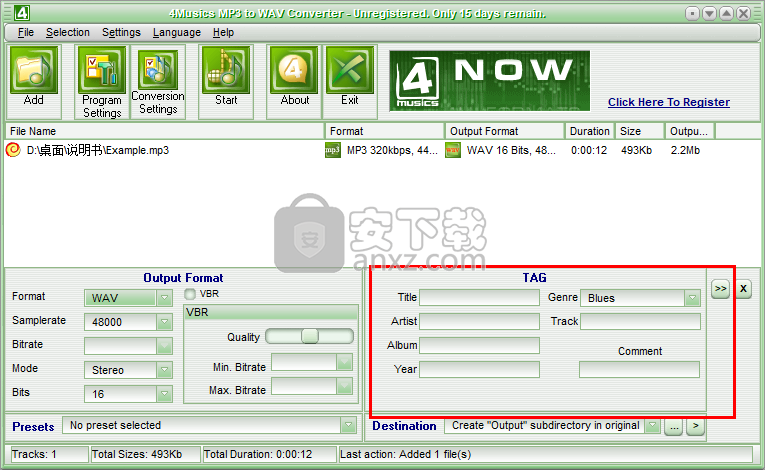Click the Destination browse ... button
The height and width of the screenshot is (470, 765).
coord(674,427)
